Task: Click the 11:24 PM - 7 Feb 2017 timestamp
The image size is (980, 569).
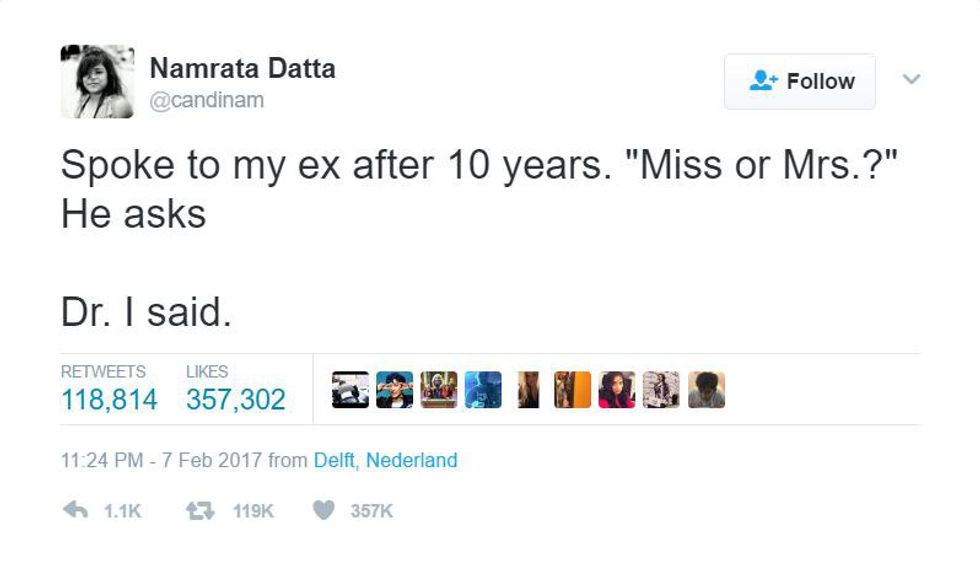Action: (x=162, y=460)
